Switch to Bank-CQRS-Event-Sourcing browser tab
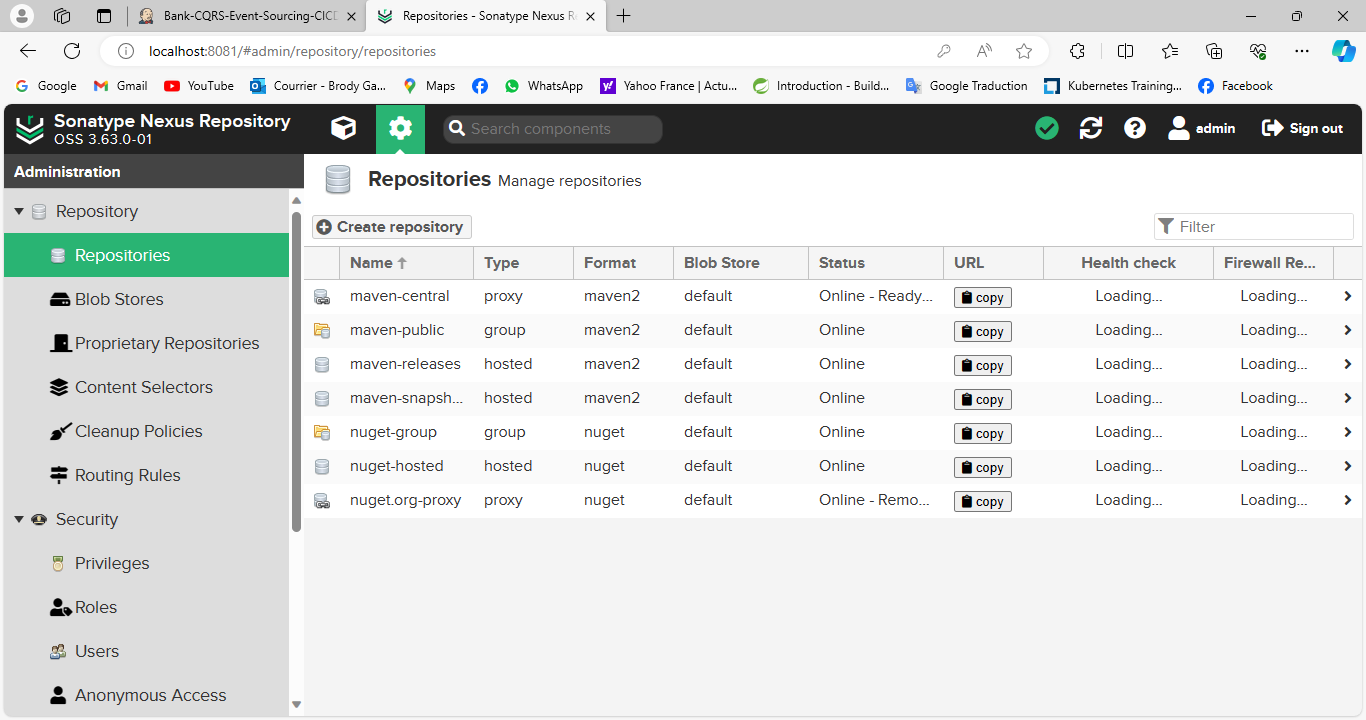This screenshot has height=720, width=1366. click(248, 16)
